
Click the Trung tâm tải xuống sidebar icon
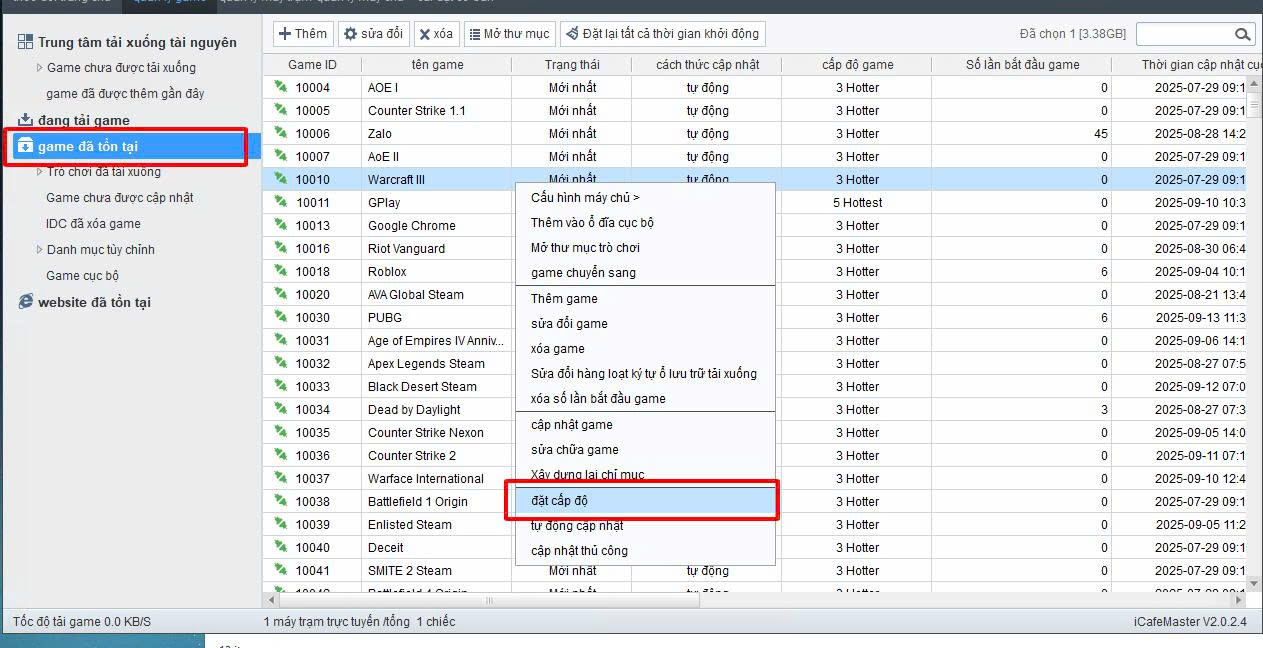(25, 42)
